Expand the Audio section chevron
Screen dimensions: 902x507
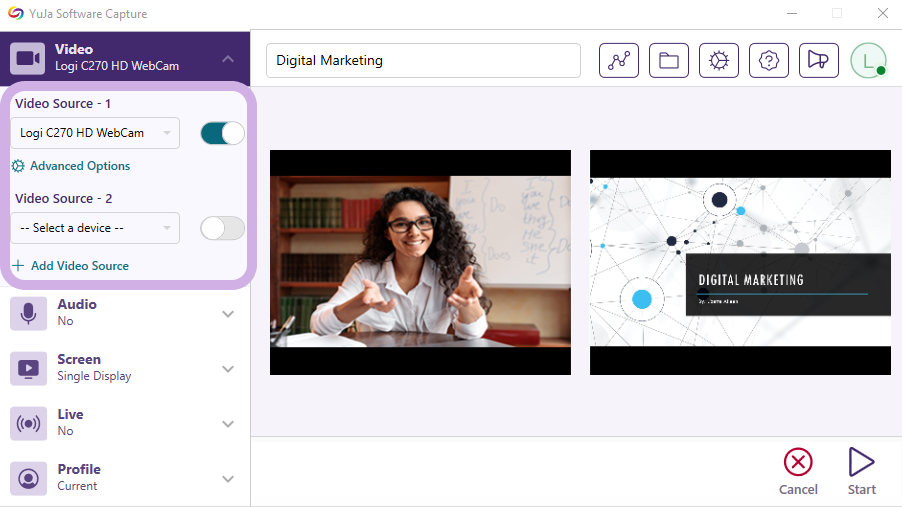coord(228,314)
